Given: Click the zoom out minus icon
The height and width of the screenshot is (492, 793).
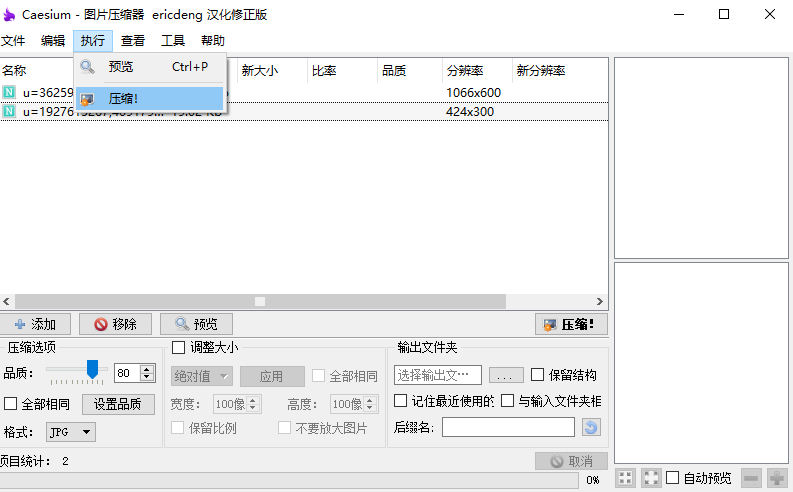Looking at the screenshot, I should [751, 477].
